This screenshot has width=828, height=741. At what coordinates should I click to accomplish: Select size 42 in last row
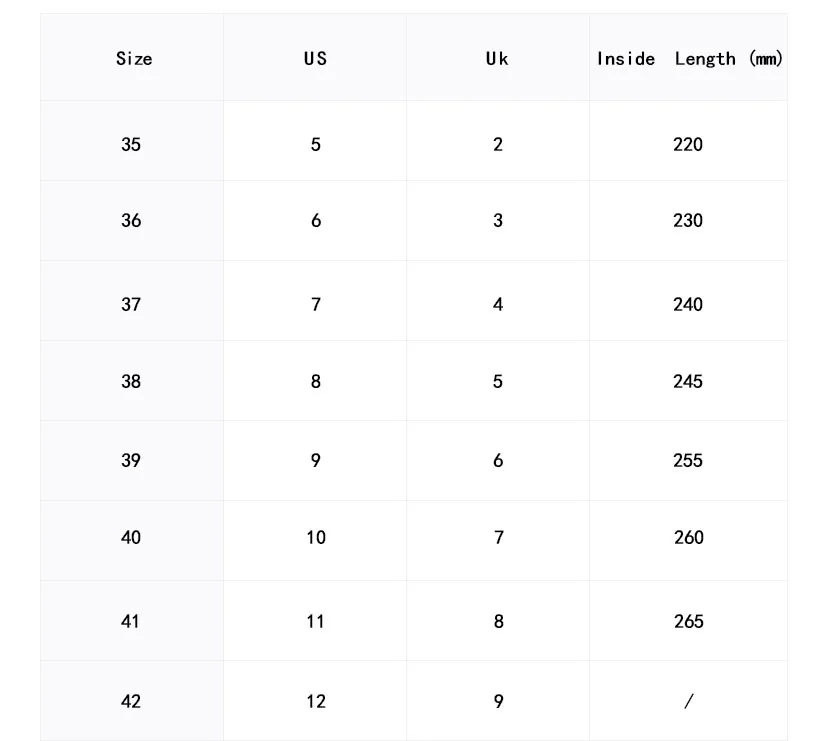131,701
